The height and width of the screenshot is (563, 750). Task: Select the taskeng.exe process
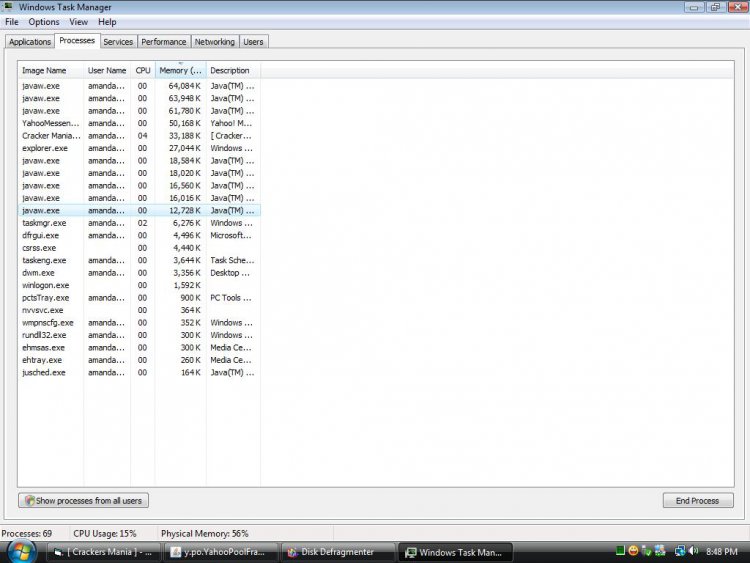pos(139,260)
